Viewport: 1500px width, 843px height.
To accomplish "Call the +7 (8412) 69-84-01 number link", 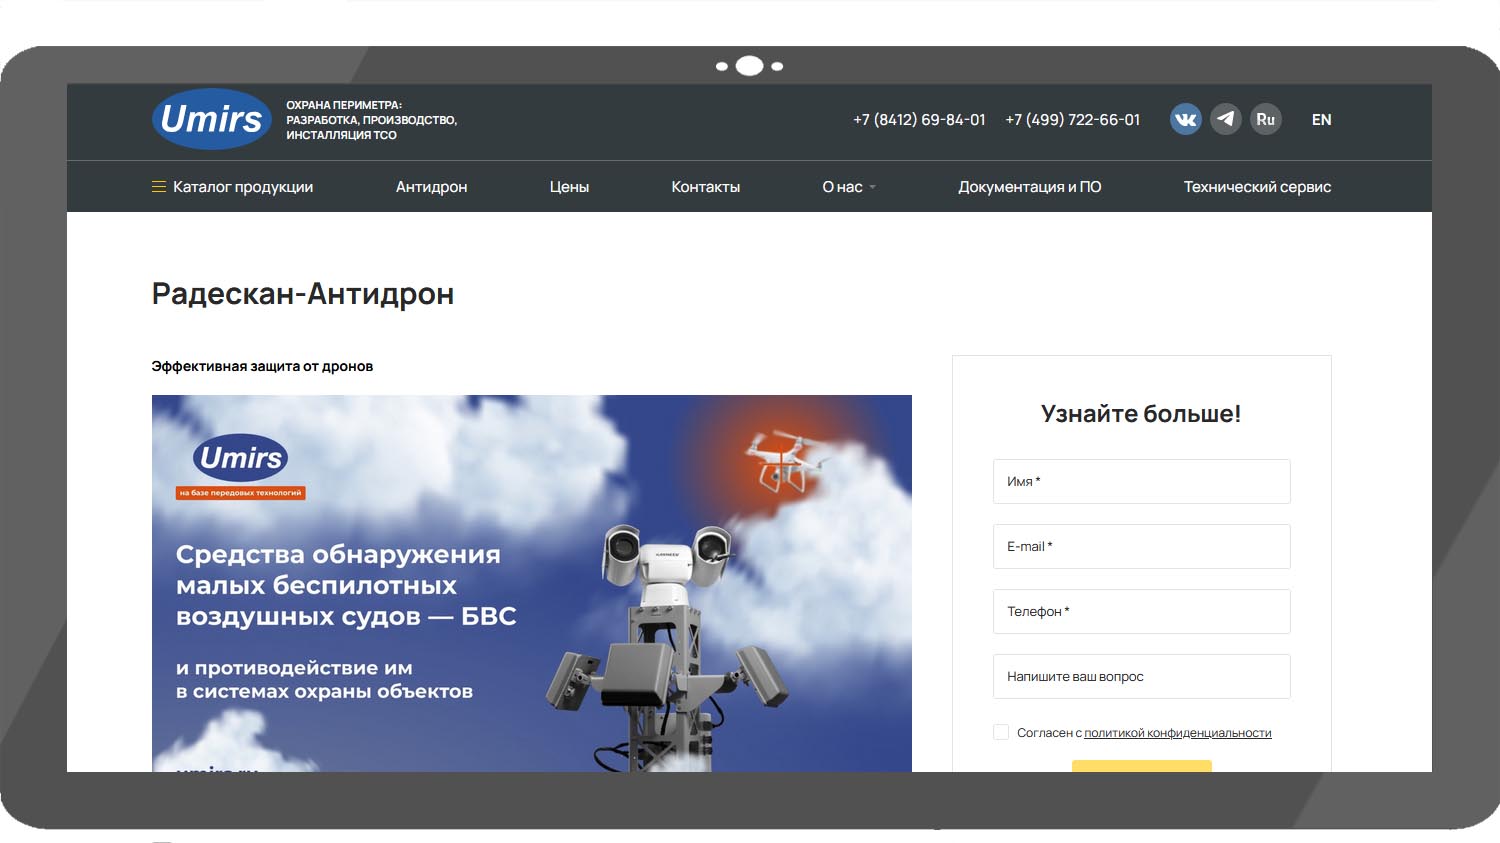I will [x=918, y=120].
